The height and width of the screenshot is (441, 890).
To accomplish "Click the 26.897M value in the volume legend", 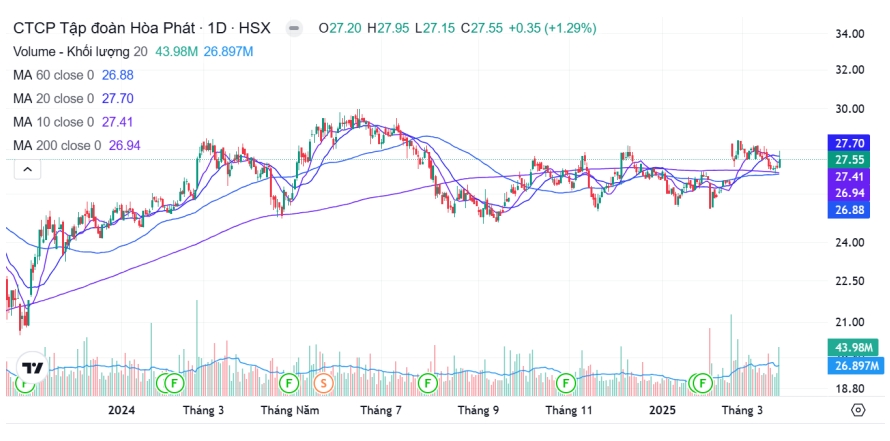I will tap(228, 52).
